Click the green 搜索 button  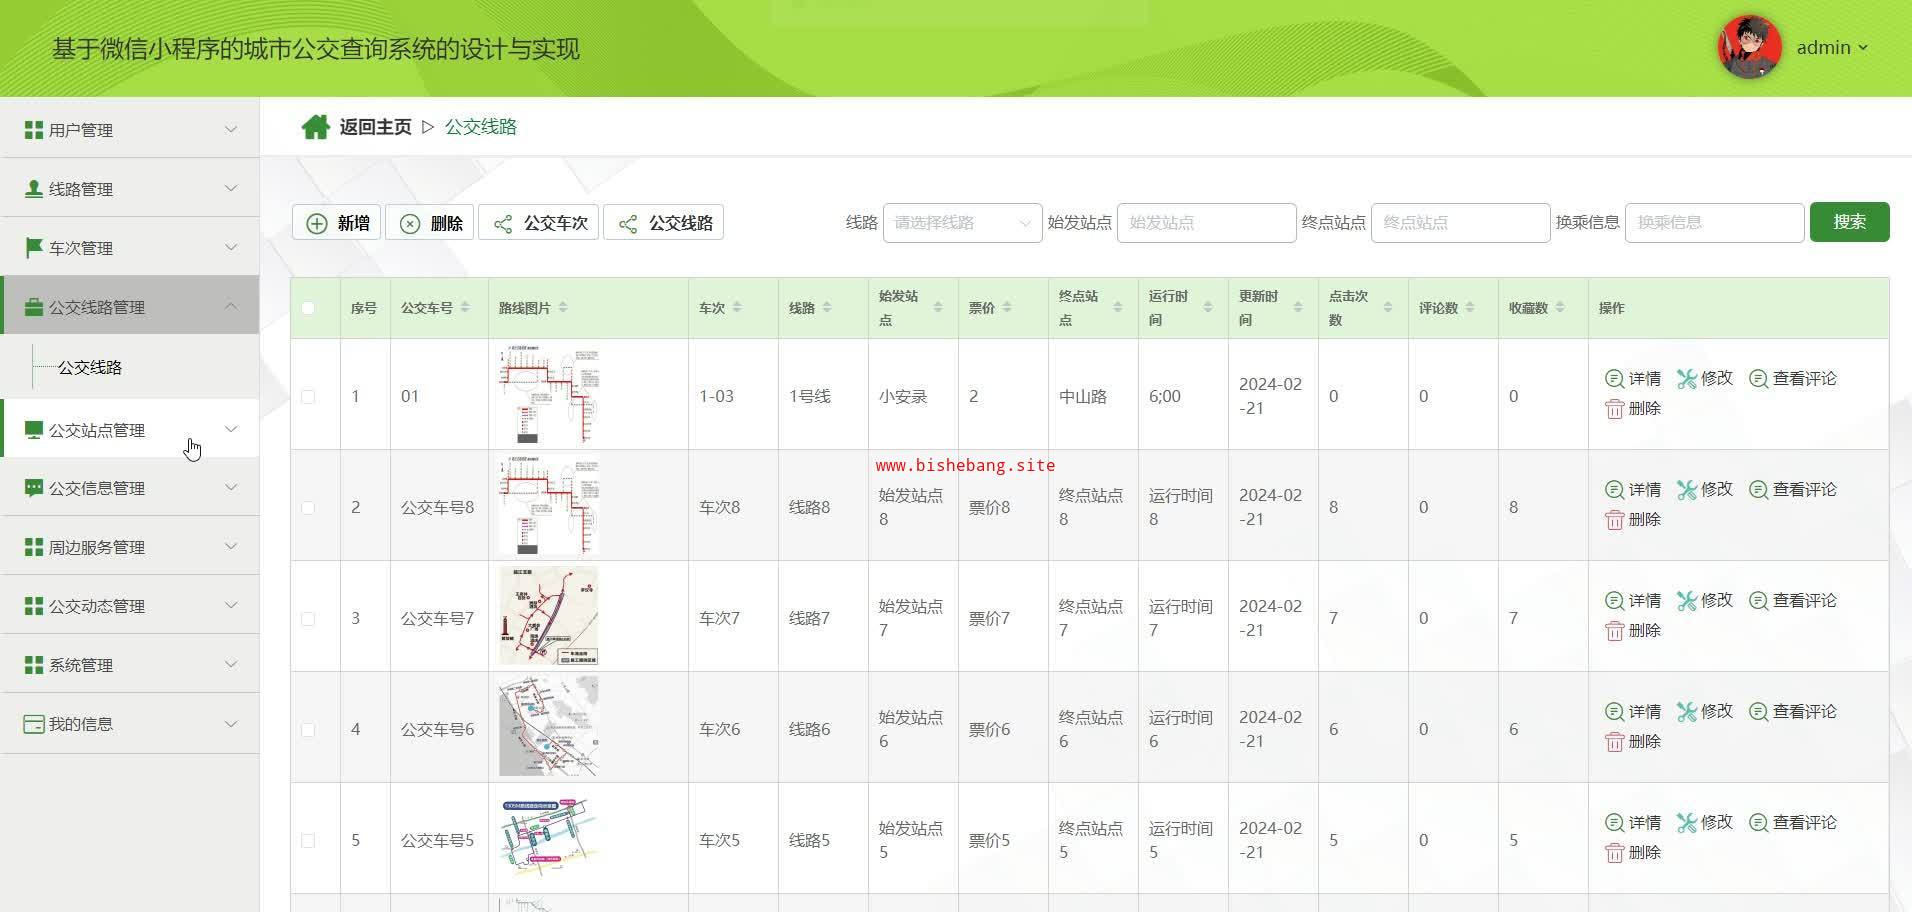1849,222
